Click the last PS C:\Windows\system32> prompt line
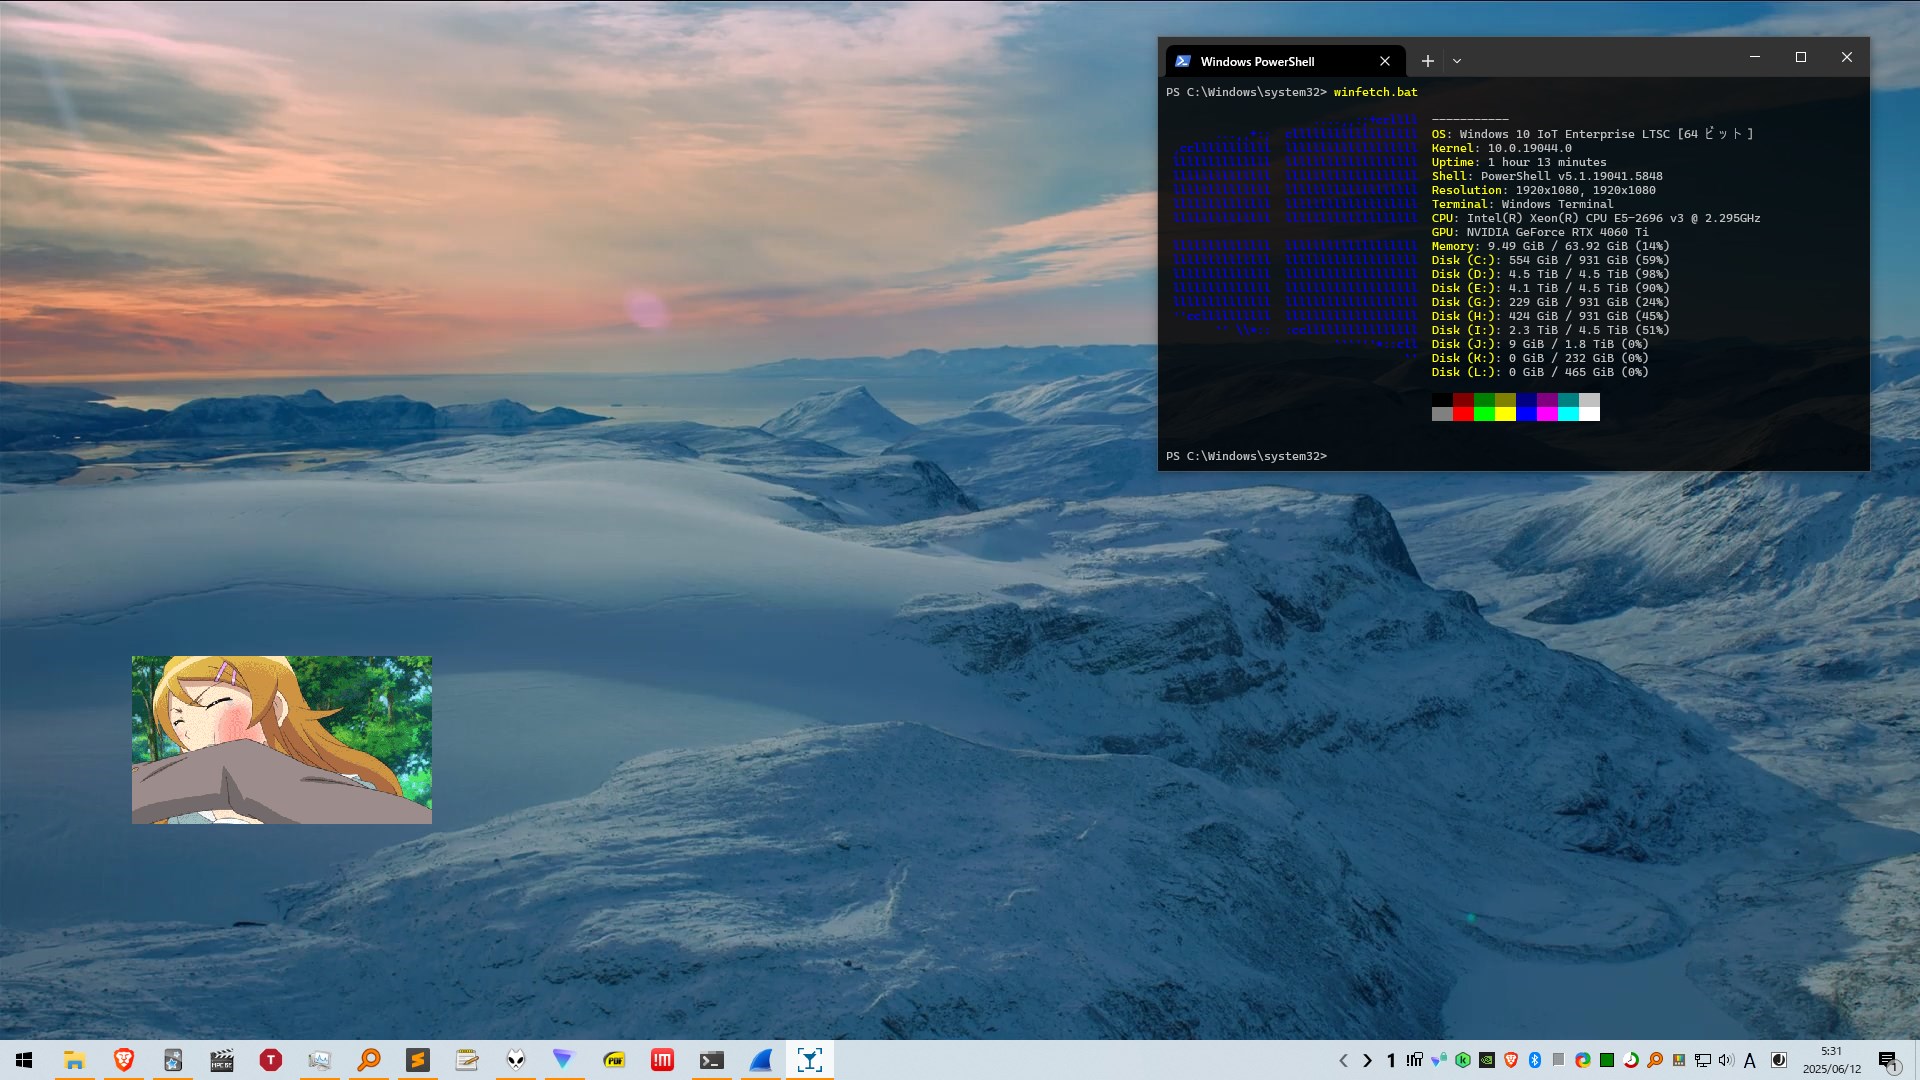Screen dimensions: 1920x1080 coord(1246,456)
